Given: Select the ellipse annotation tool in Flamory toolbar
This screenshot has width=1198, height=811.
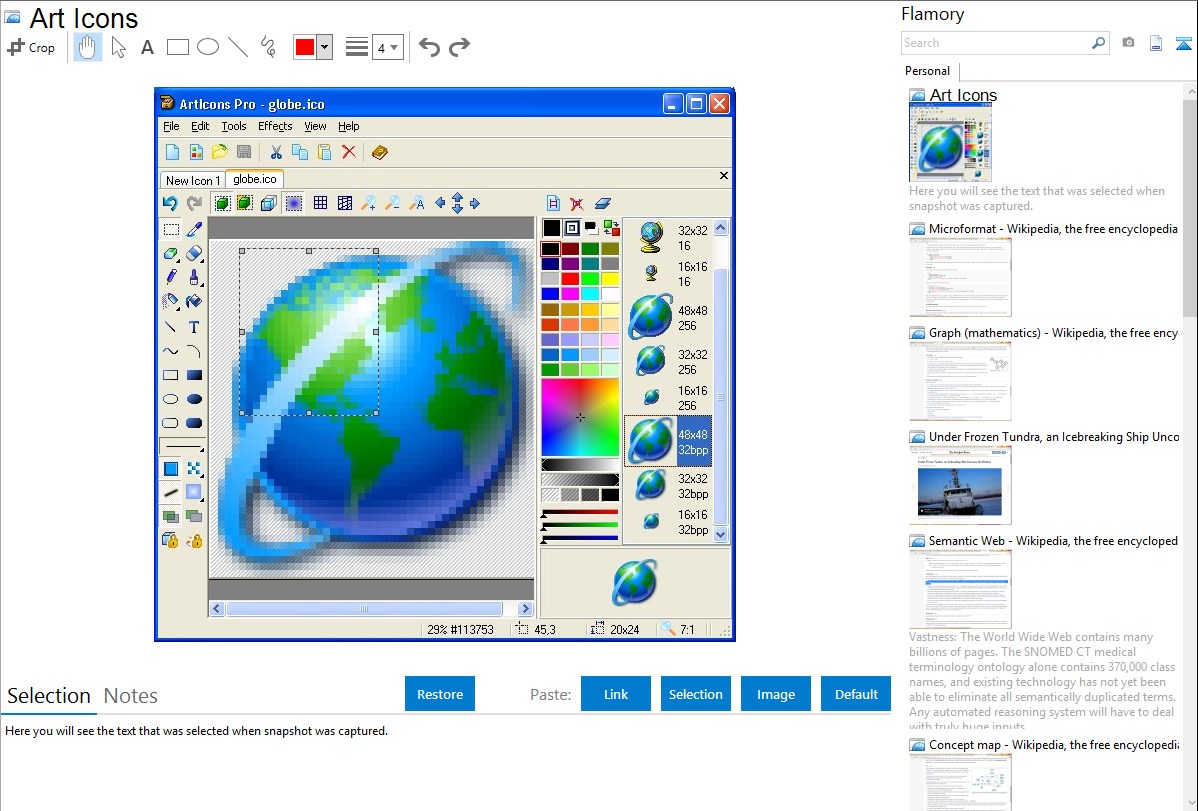Looking at the screenshot, I should click(x=208, y=47).
